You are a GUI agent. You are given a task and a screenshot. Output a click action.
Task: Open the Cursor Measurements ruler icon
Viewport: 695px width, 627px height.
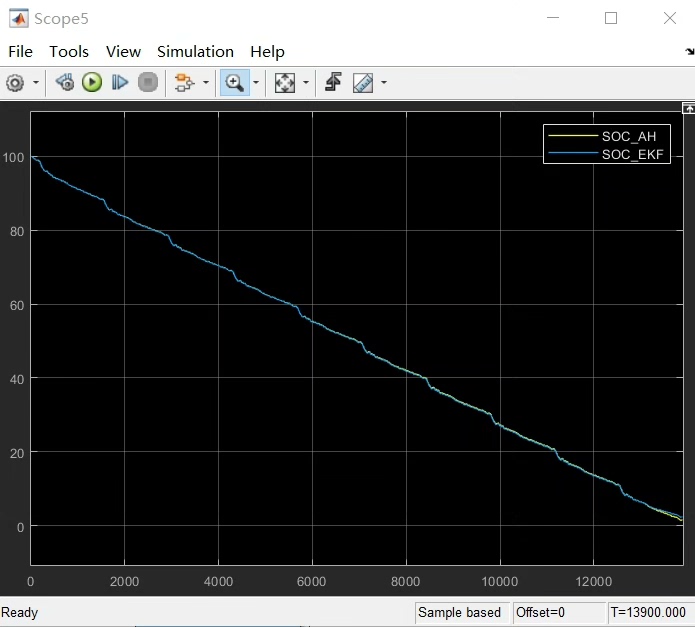click(363, 83)
